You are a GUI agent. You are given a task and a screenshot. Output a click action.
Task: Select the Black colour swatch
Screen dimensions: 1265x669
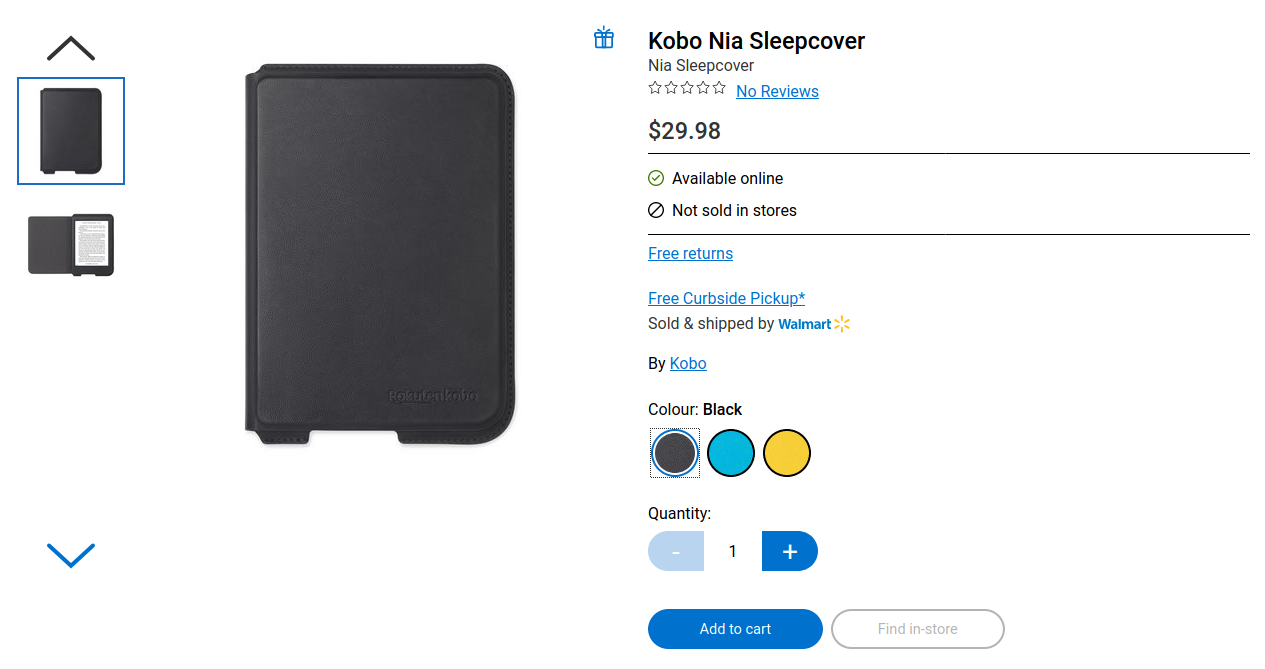pyautogui.click(x=675, y=453)
